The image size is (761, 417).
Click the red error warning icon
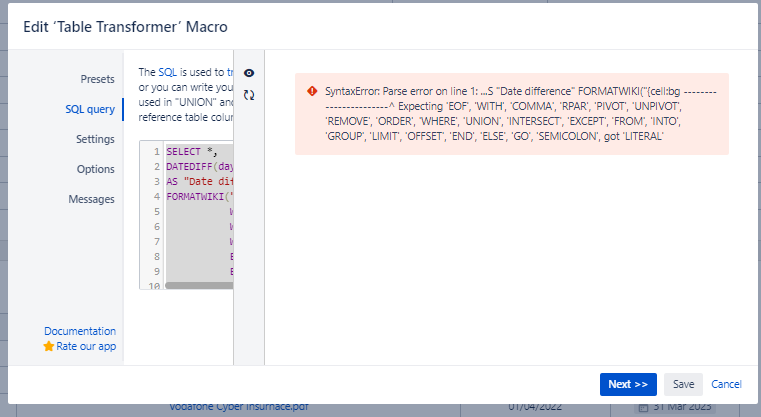(x=312, y=91)
